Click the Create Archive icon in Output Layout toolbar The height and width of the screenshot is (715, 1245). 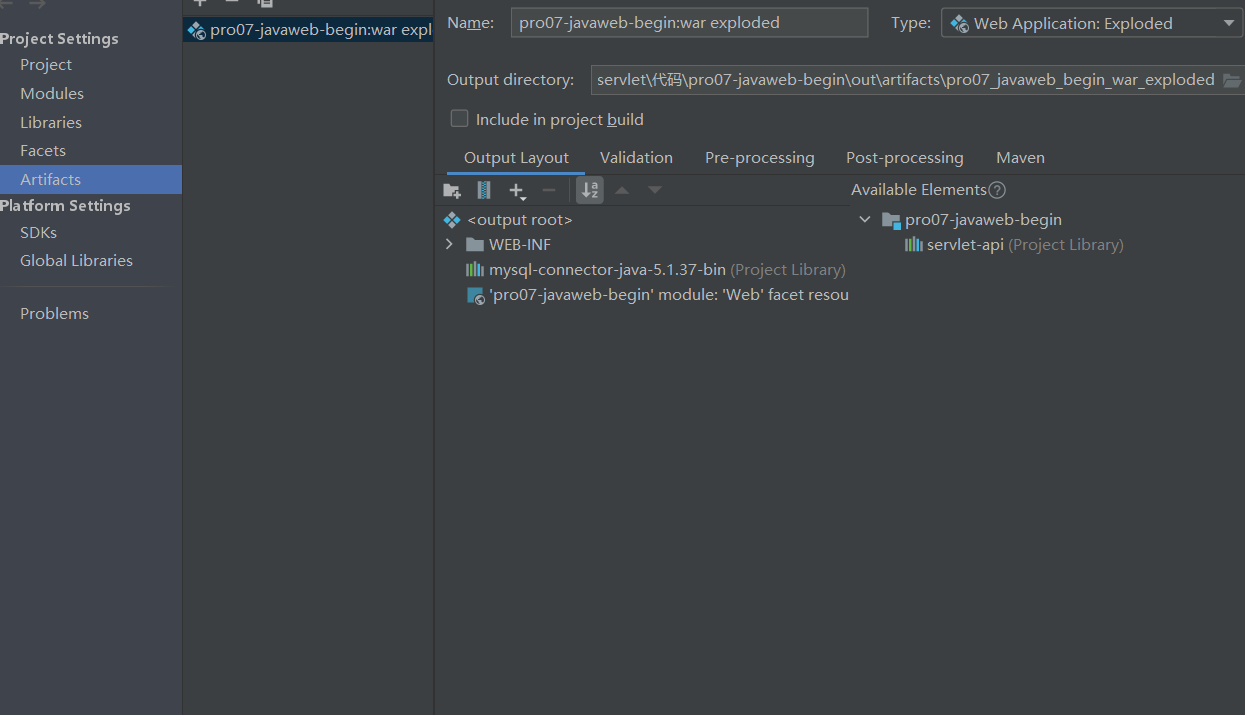(483, 190)
